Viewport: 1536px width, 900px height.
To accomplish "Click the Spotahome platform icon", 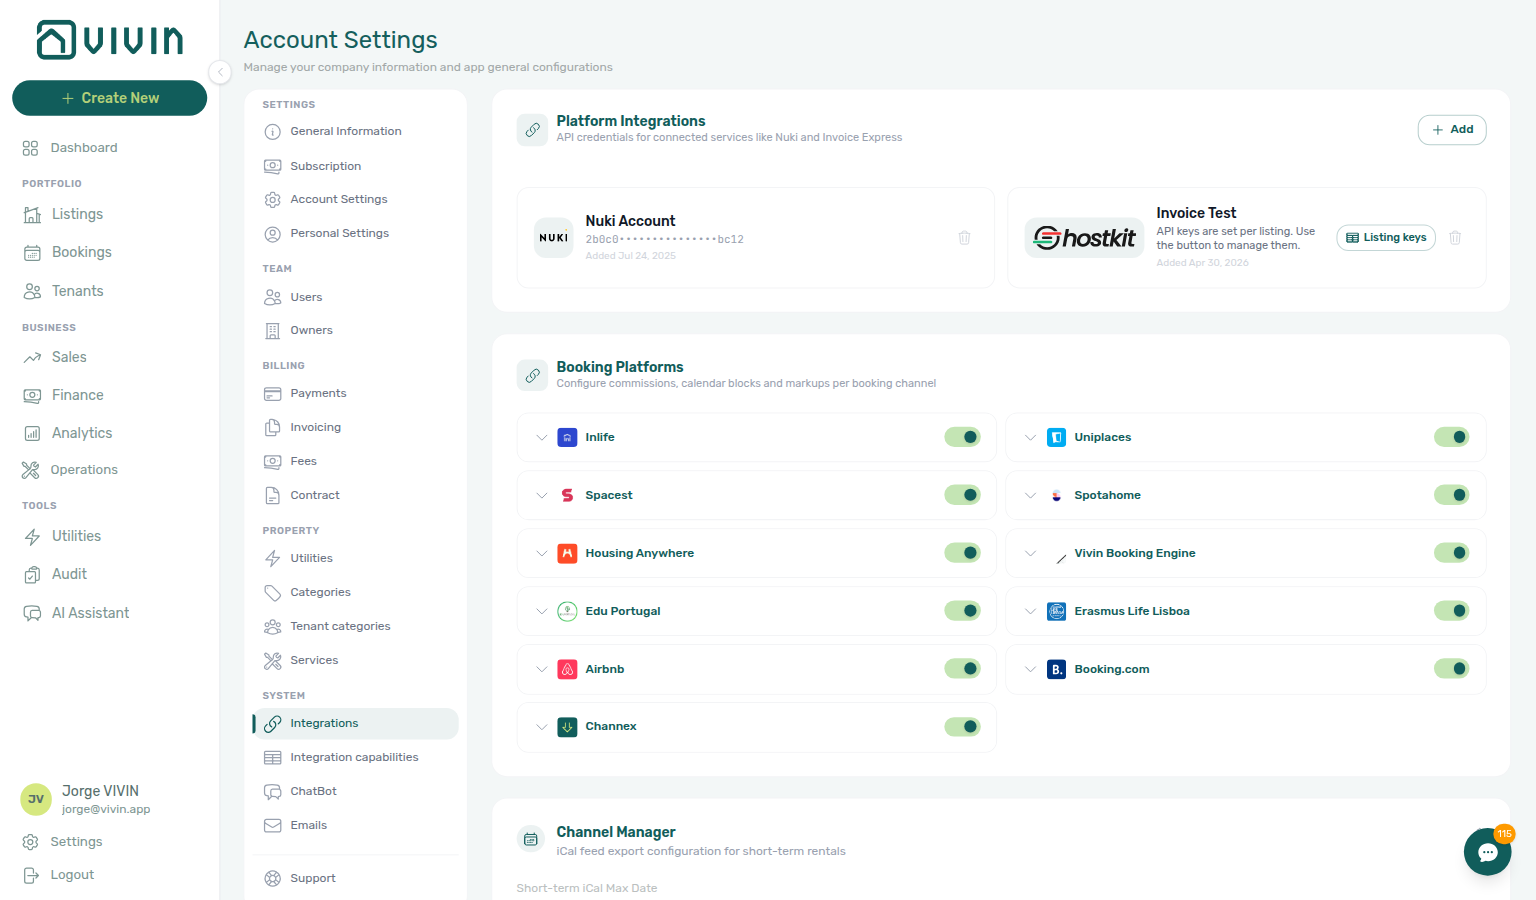I will click(1056, 495).
